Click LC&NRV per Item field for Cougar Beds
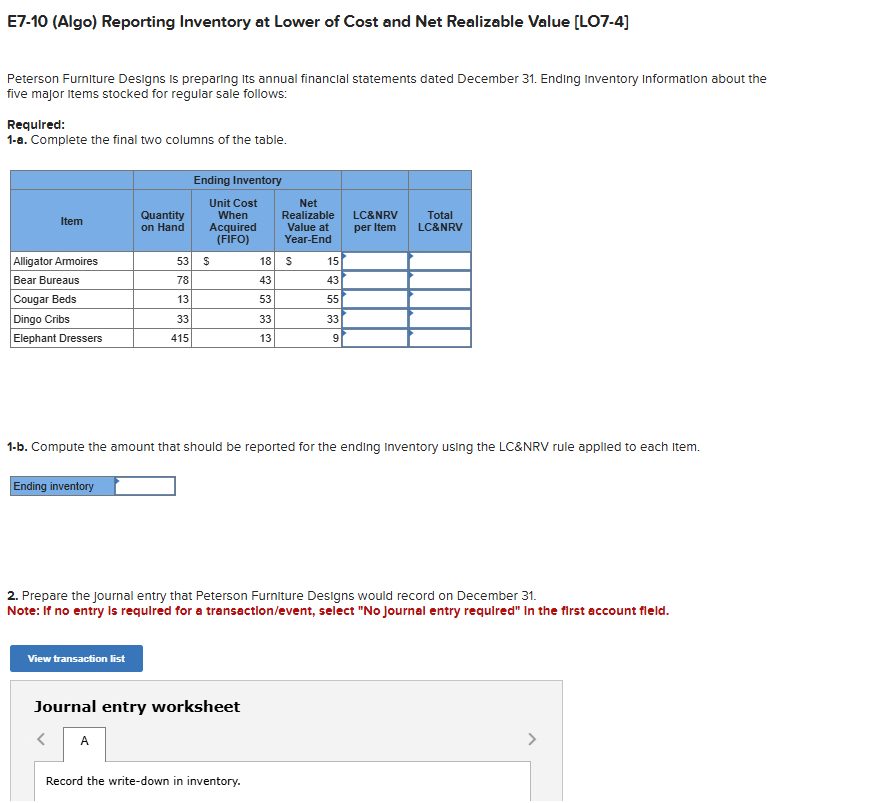 click(375, 299)
